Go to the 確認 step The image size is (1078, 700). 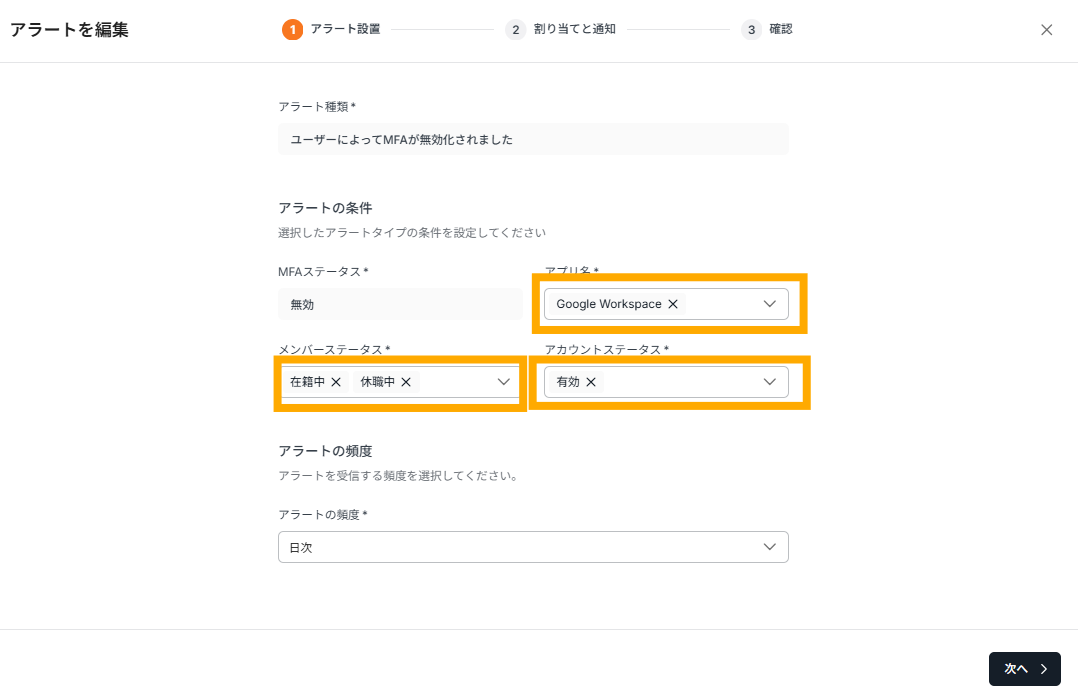(x=781, y=30)
